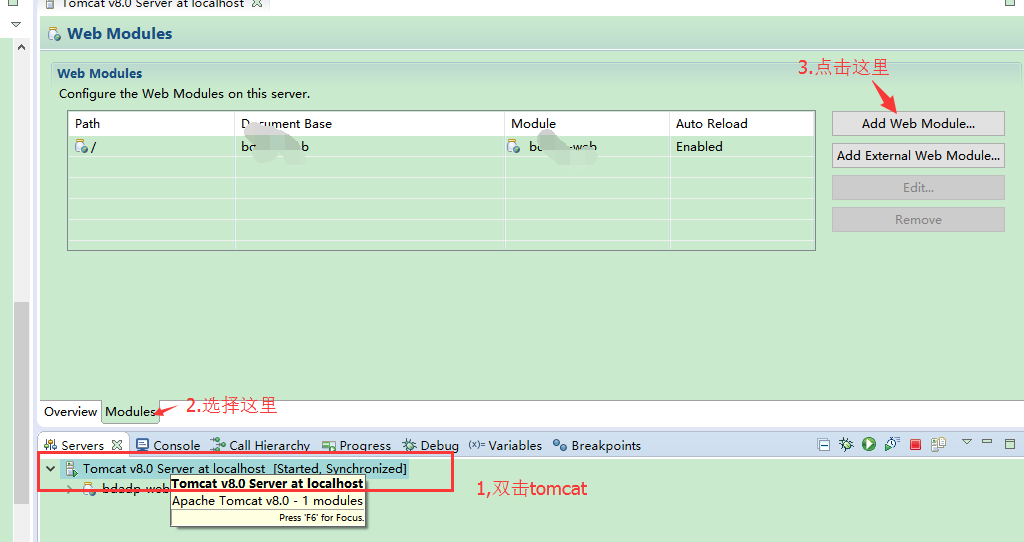Close the Servers view tab X

click(x=117, y=445)
